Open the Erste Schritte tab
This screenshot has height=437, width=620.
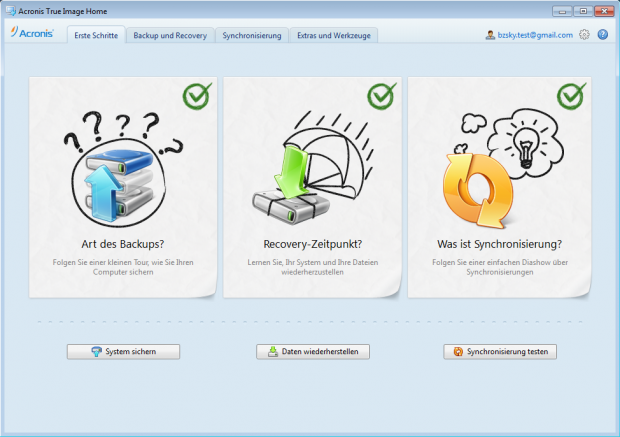click(x=96, y=35)
